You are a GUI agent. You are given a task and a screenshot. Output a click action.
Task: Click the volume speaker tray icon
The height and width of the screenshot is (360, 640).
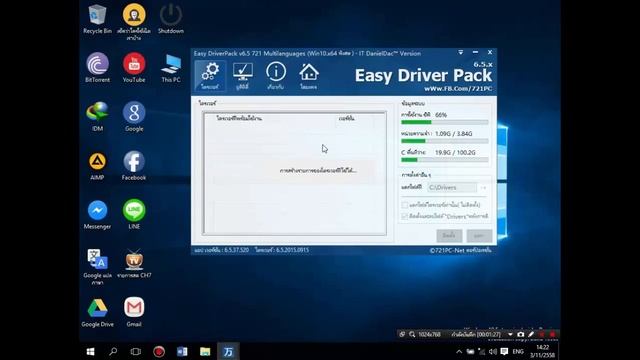(x=493, y=351)
